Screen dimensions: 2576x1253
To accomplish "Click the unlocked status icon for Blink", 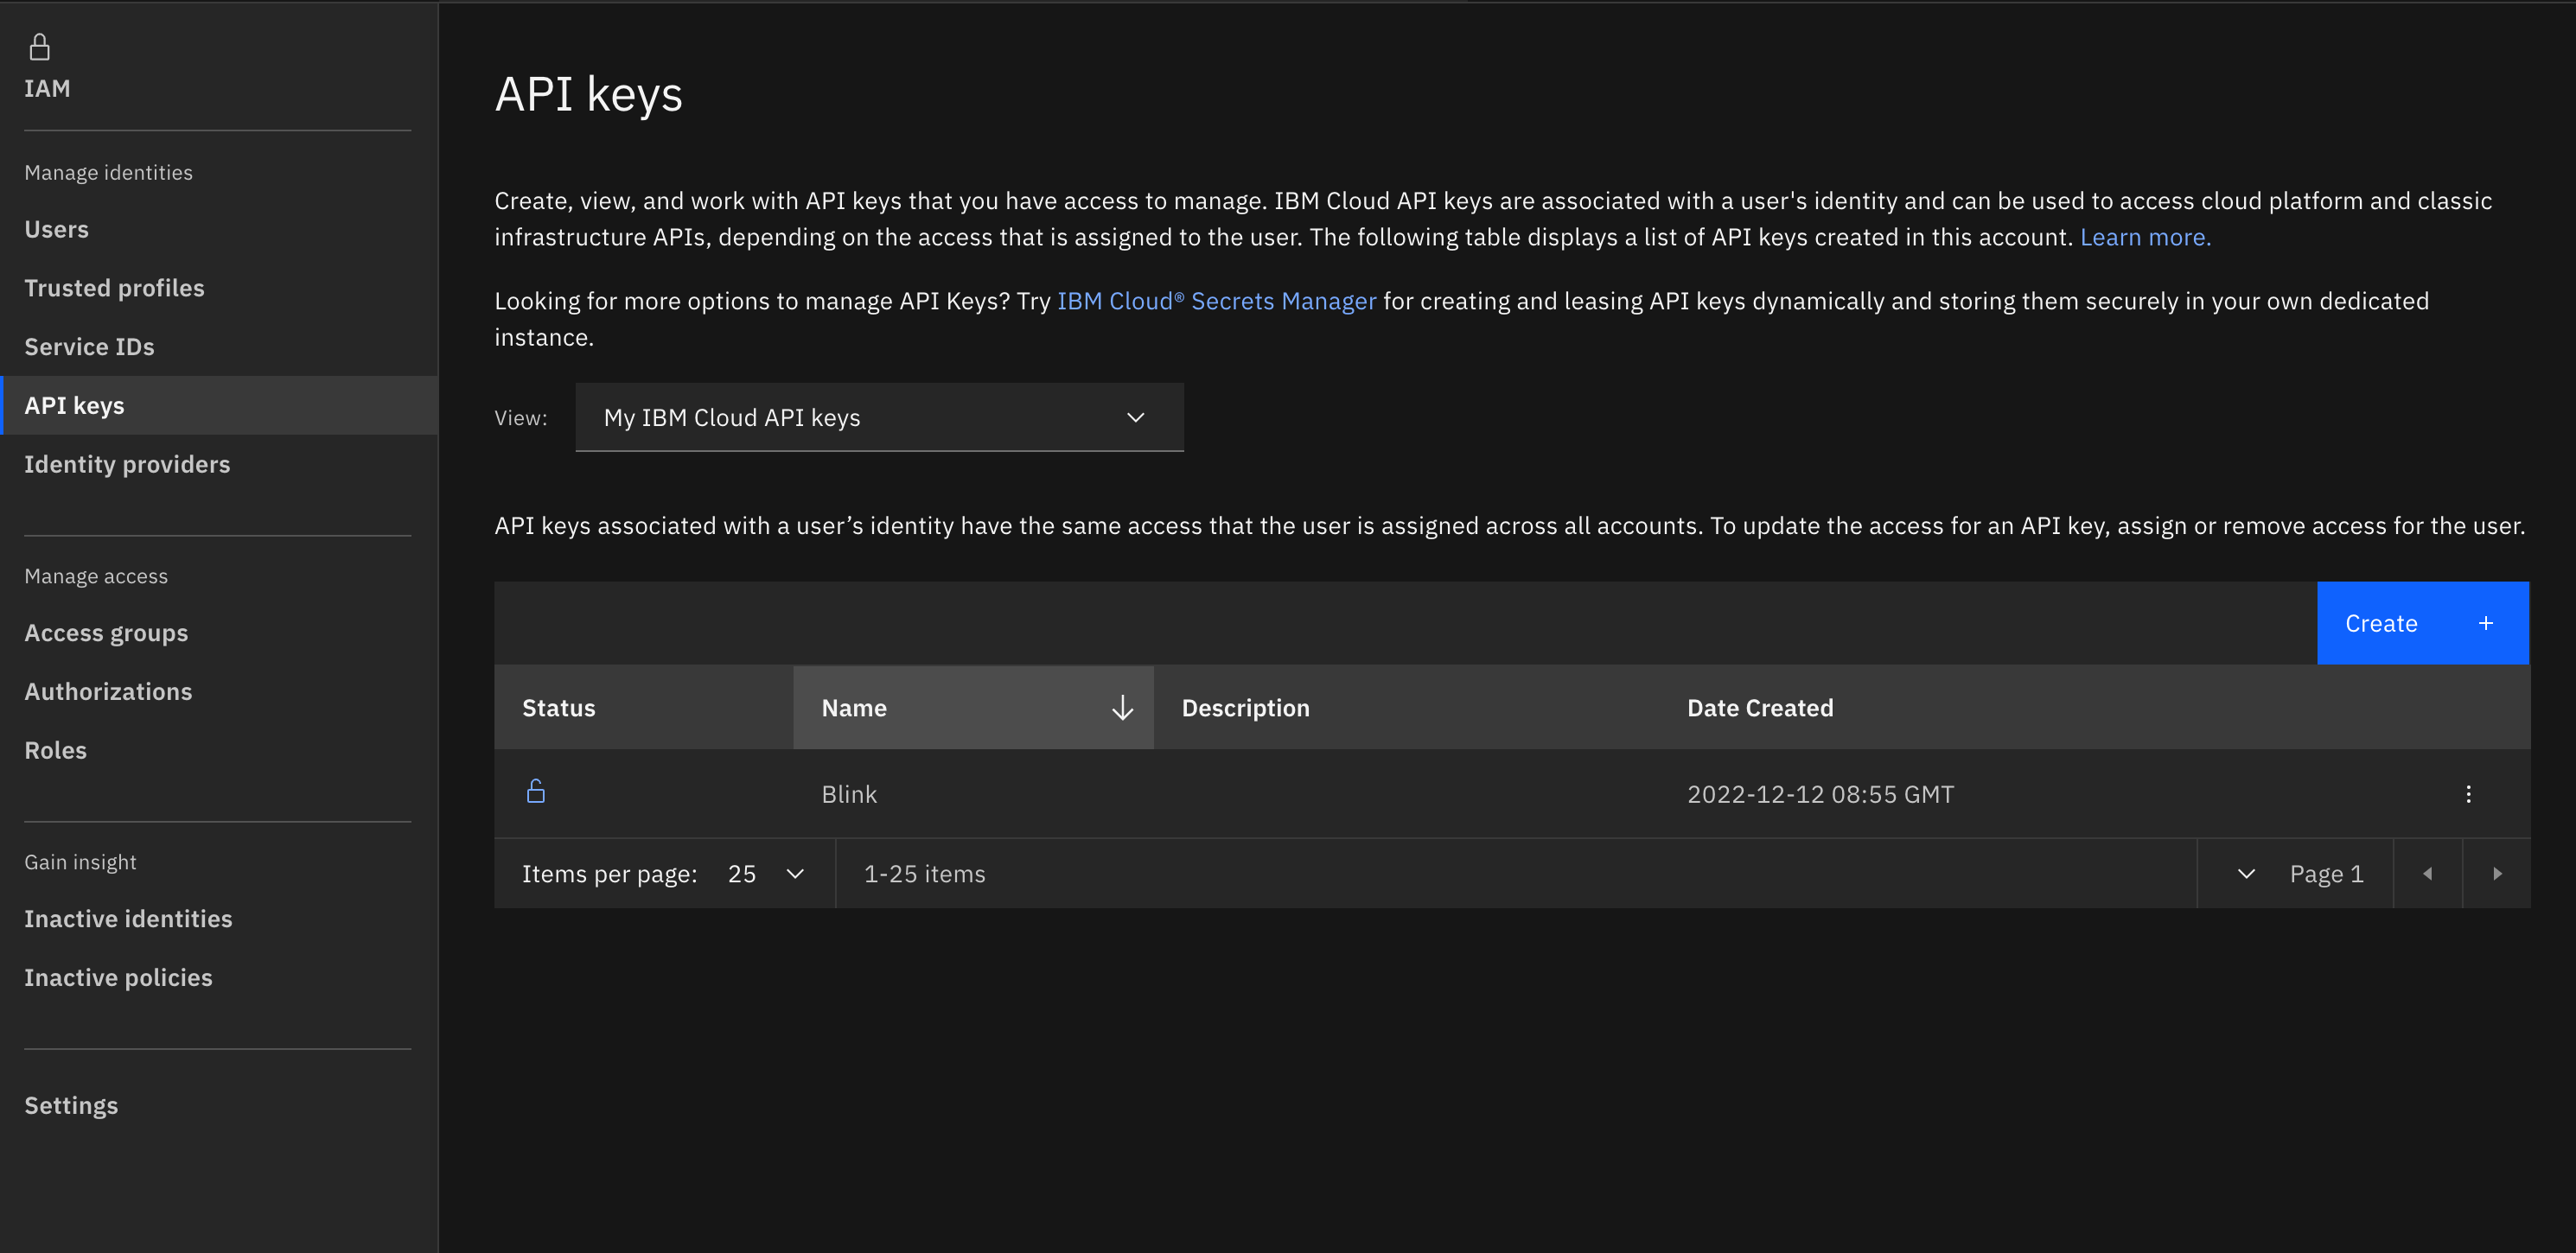I will [536, 792].
